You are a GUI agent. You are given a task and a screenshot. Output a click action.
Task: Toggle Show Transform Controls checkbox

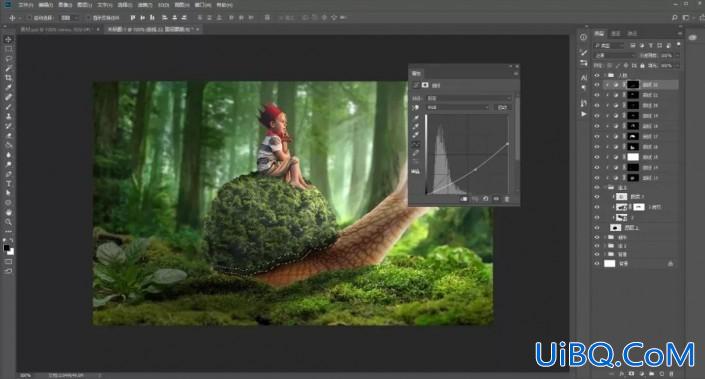[88, 18]
